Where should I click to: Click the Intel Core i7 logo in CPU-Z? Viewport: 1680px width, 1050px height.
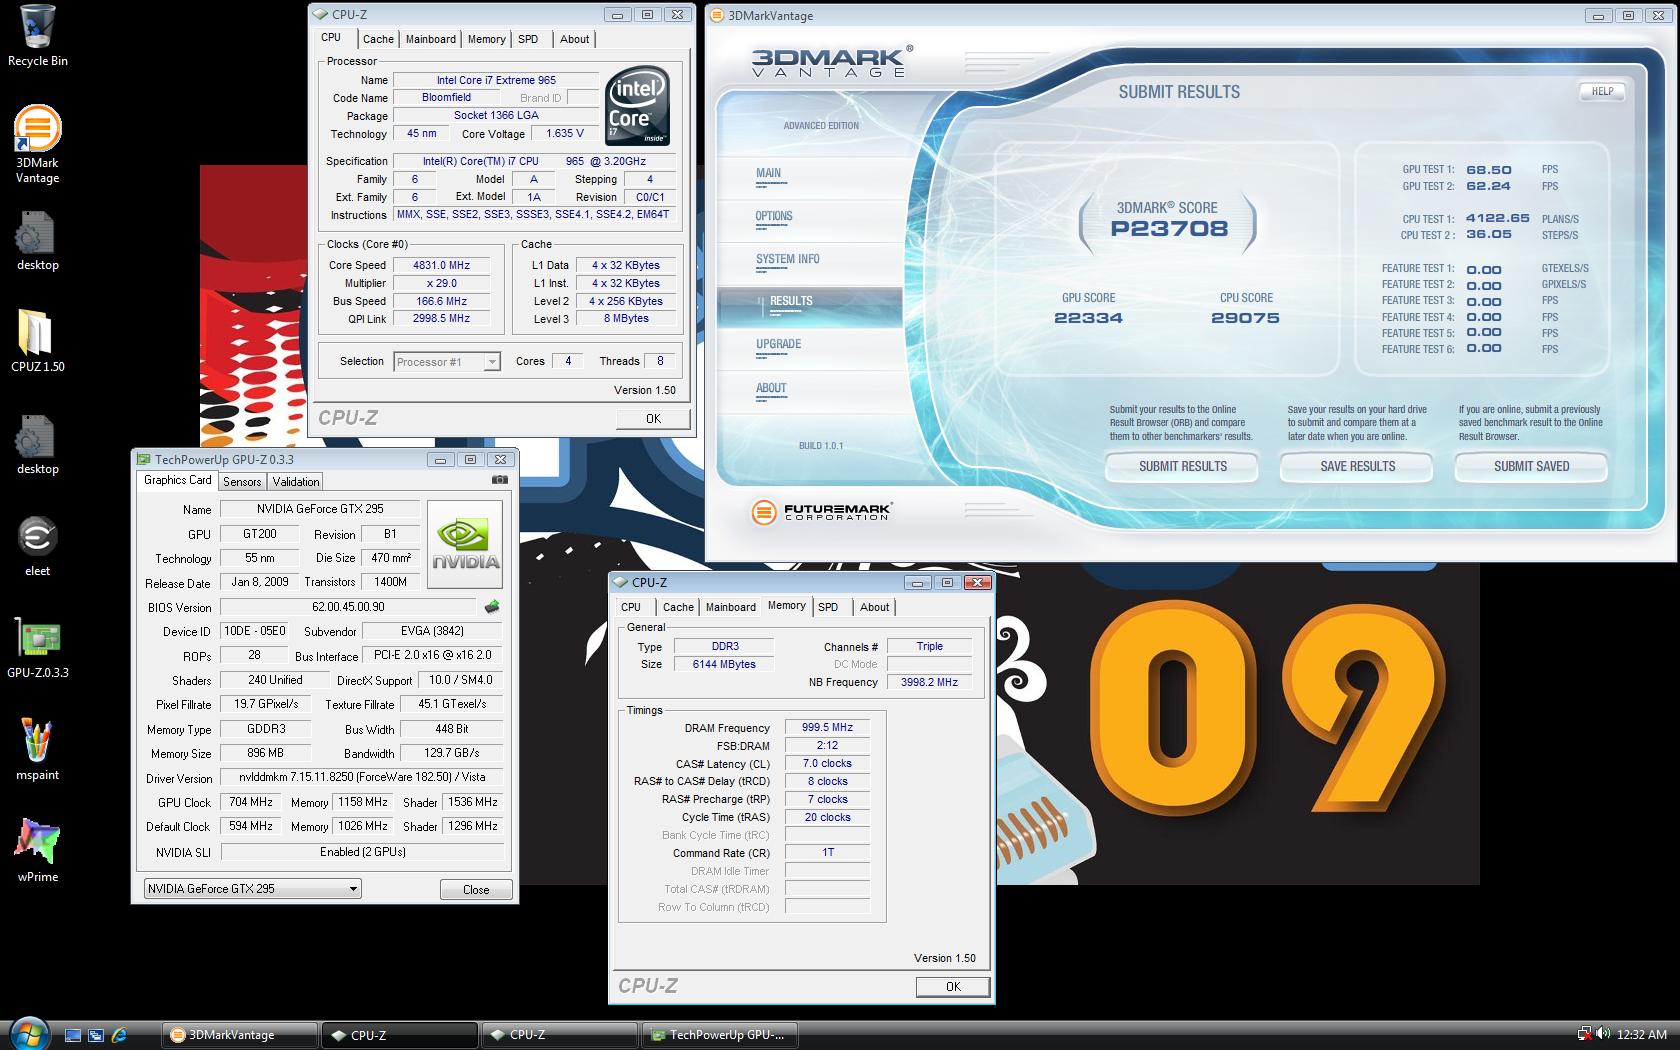coord(638,106)
